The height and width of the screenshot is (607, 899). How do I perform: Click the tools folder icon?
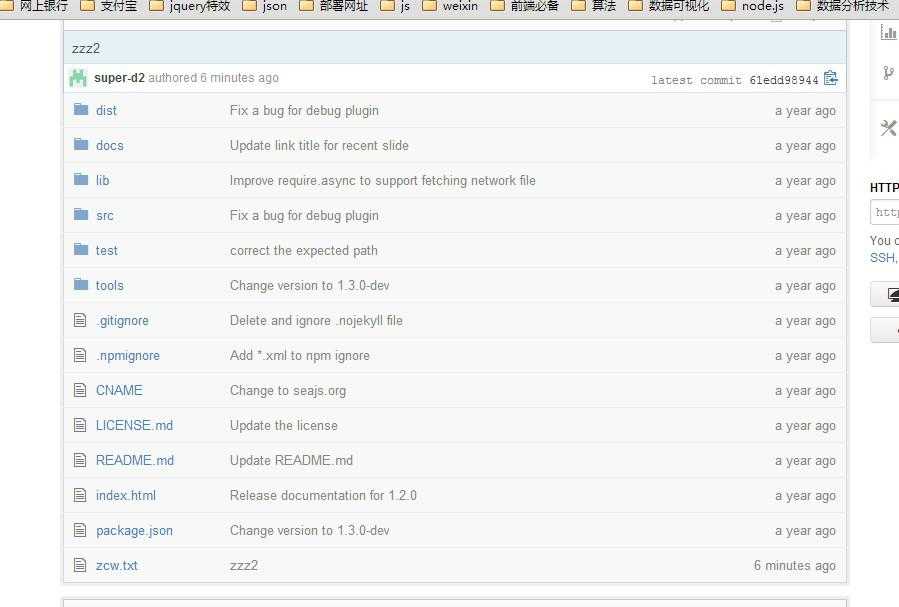pyautogui.click(x=81, y=284)
